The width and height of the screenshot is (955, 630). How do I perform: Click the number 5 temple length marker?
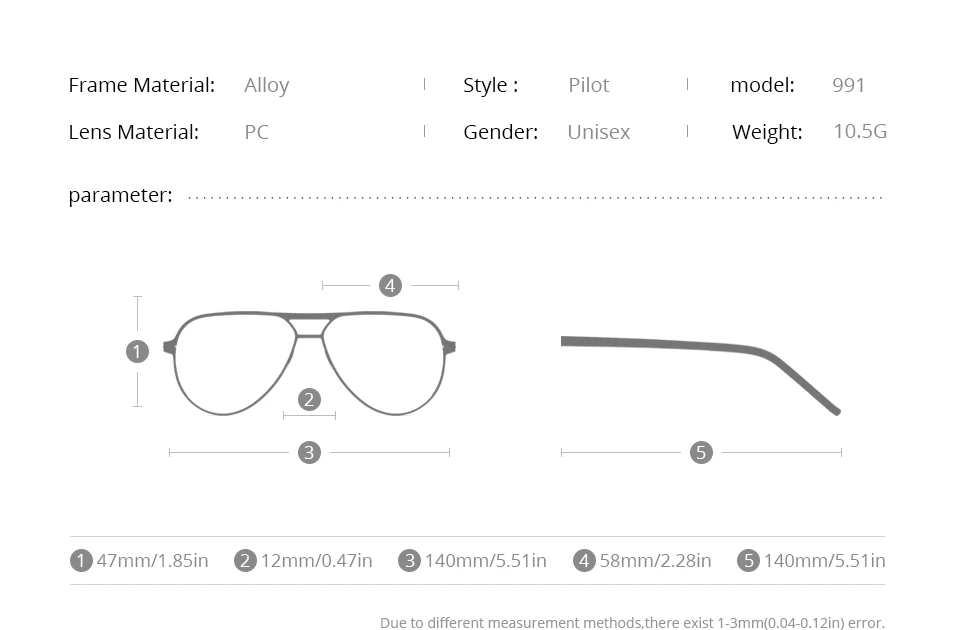pos(701,453)
